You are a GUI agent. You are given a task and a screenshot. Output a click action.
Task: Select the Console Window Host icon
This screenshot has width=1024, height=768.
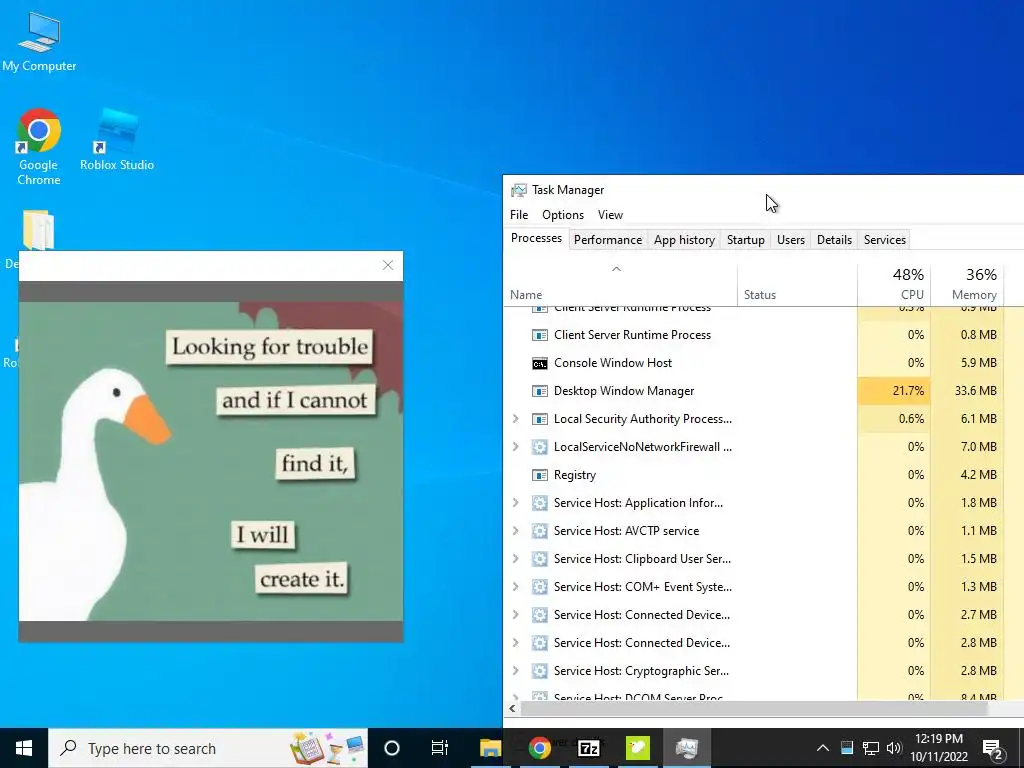click(539, 363)
